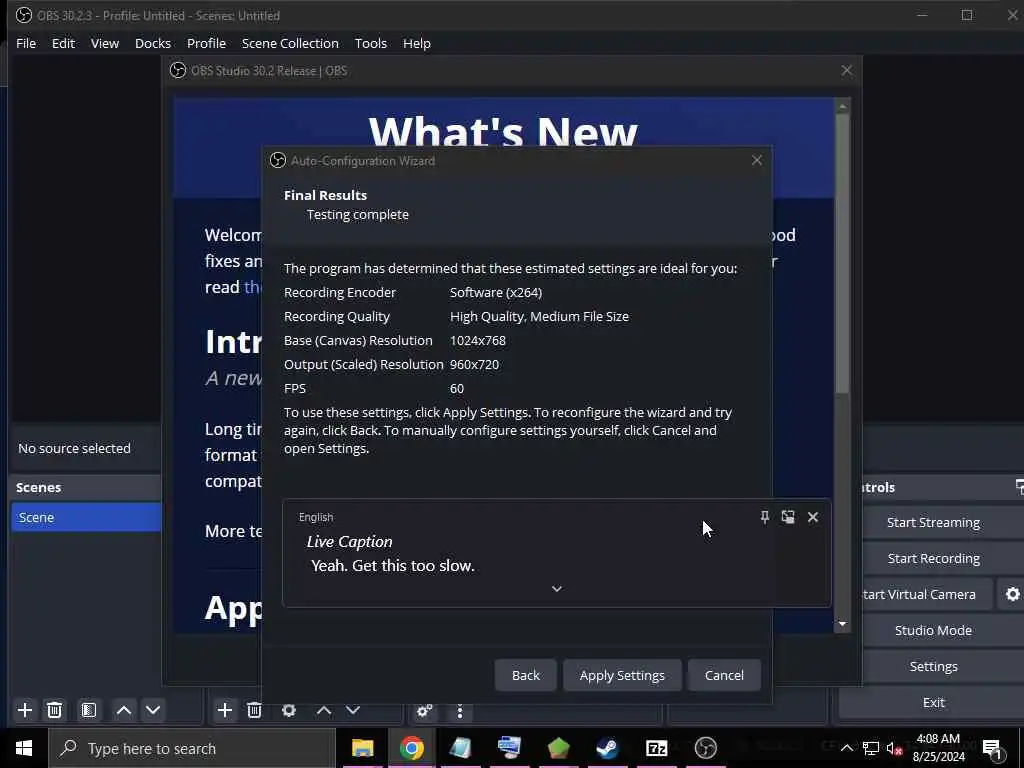Viewport: 1024px width, 768px height.
Task: Open audio mixer advanced properties gears icon
Action: [424, 710]
